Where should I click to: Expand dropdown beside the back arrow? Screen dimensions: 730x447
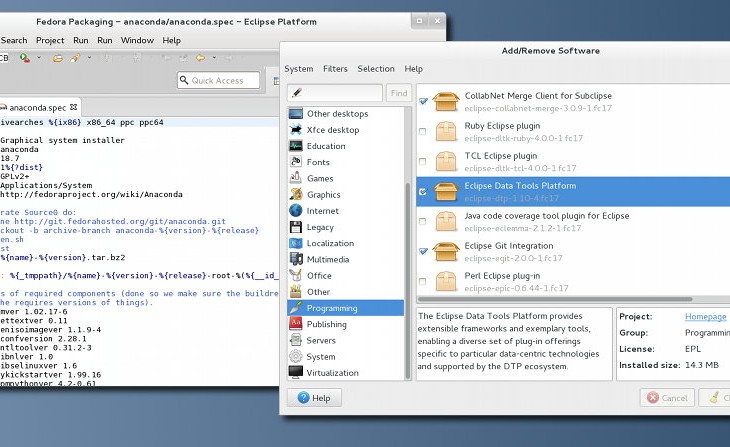(x=213, y=58)
